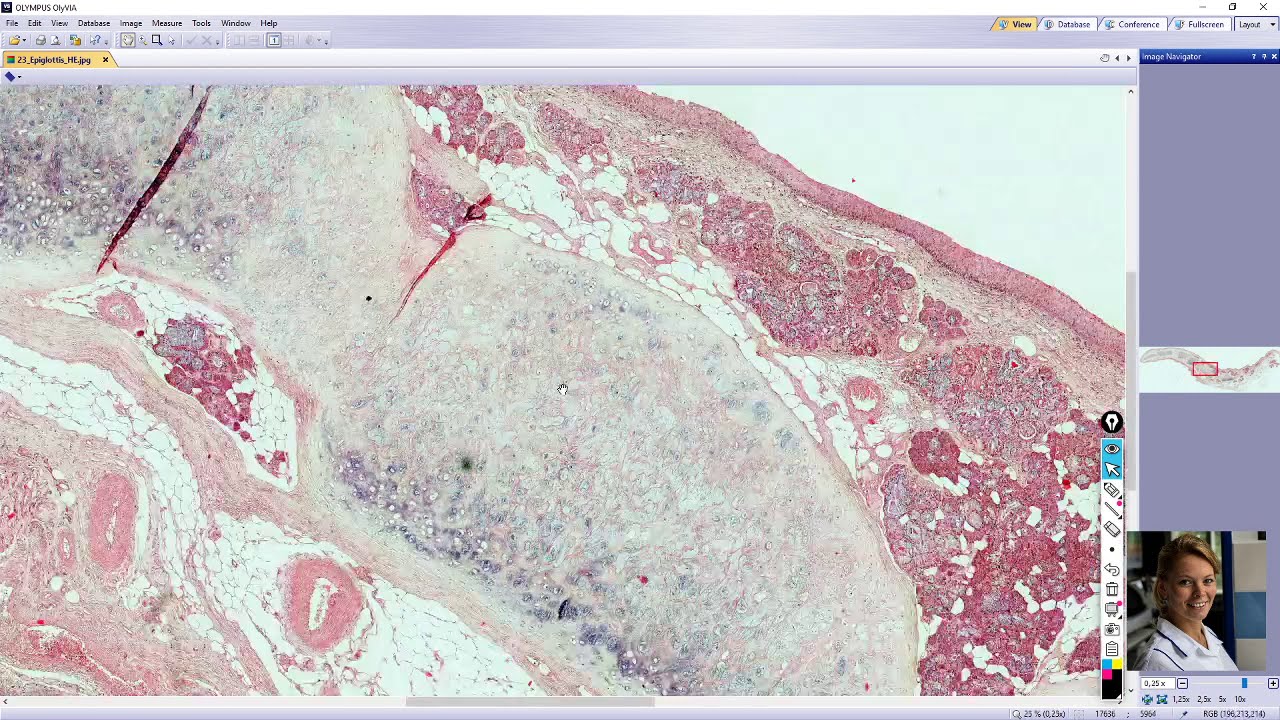Open the Tools menu
1280x720 pixels.
[201, 23]
